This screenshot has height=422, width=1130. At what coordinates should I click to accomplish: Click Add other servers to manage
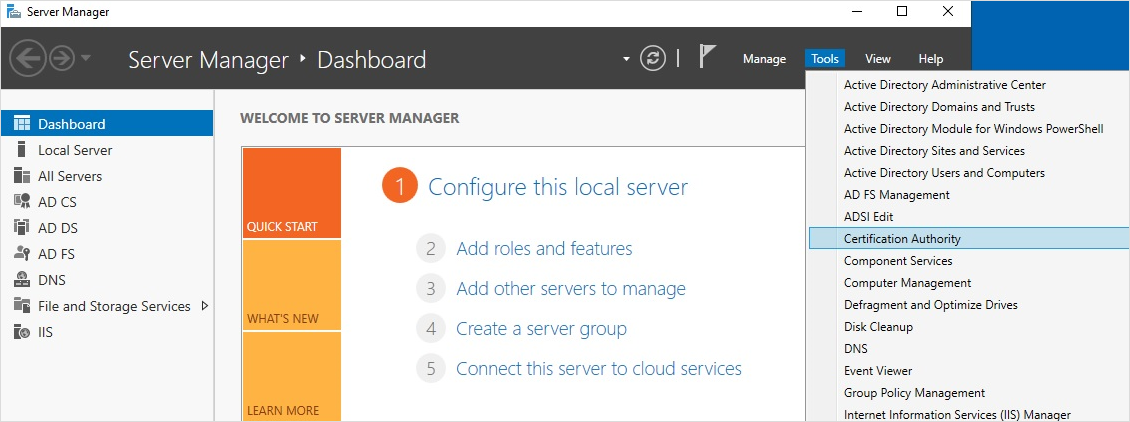coord(571,289)
